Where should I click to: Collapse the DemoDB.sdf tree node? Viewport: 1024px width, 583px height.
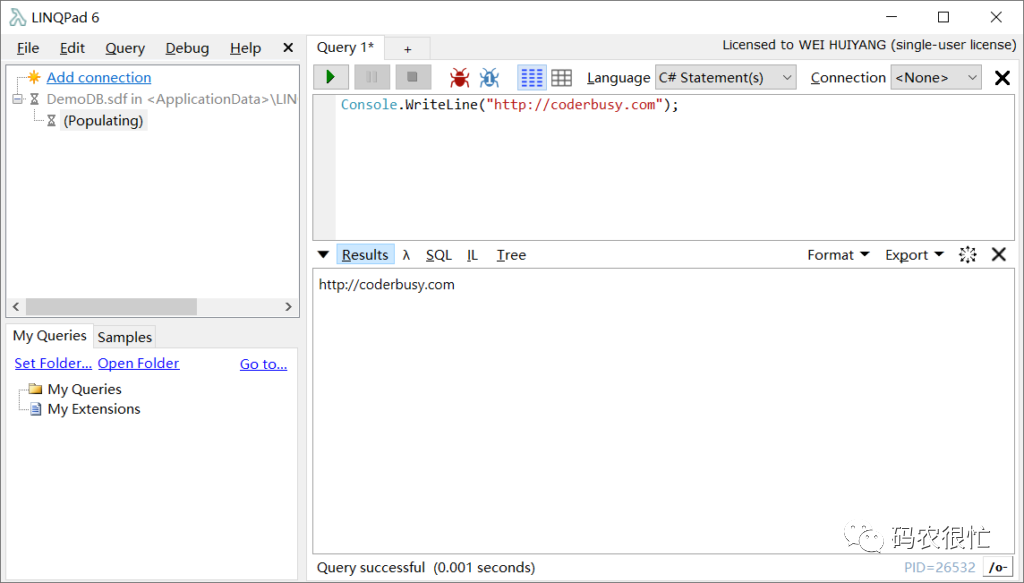18,99
